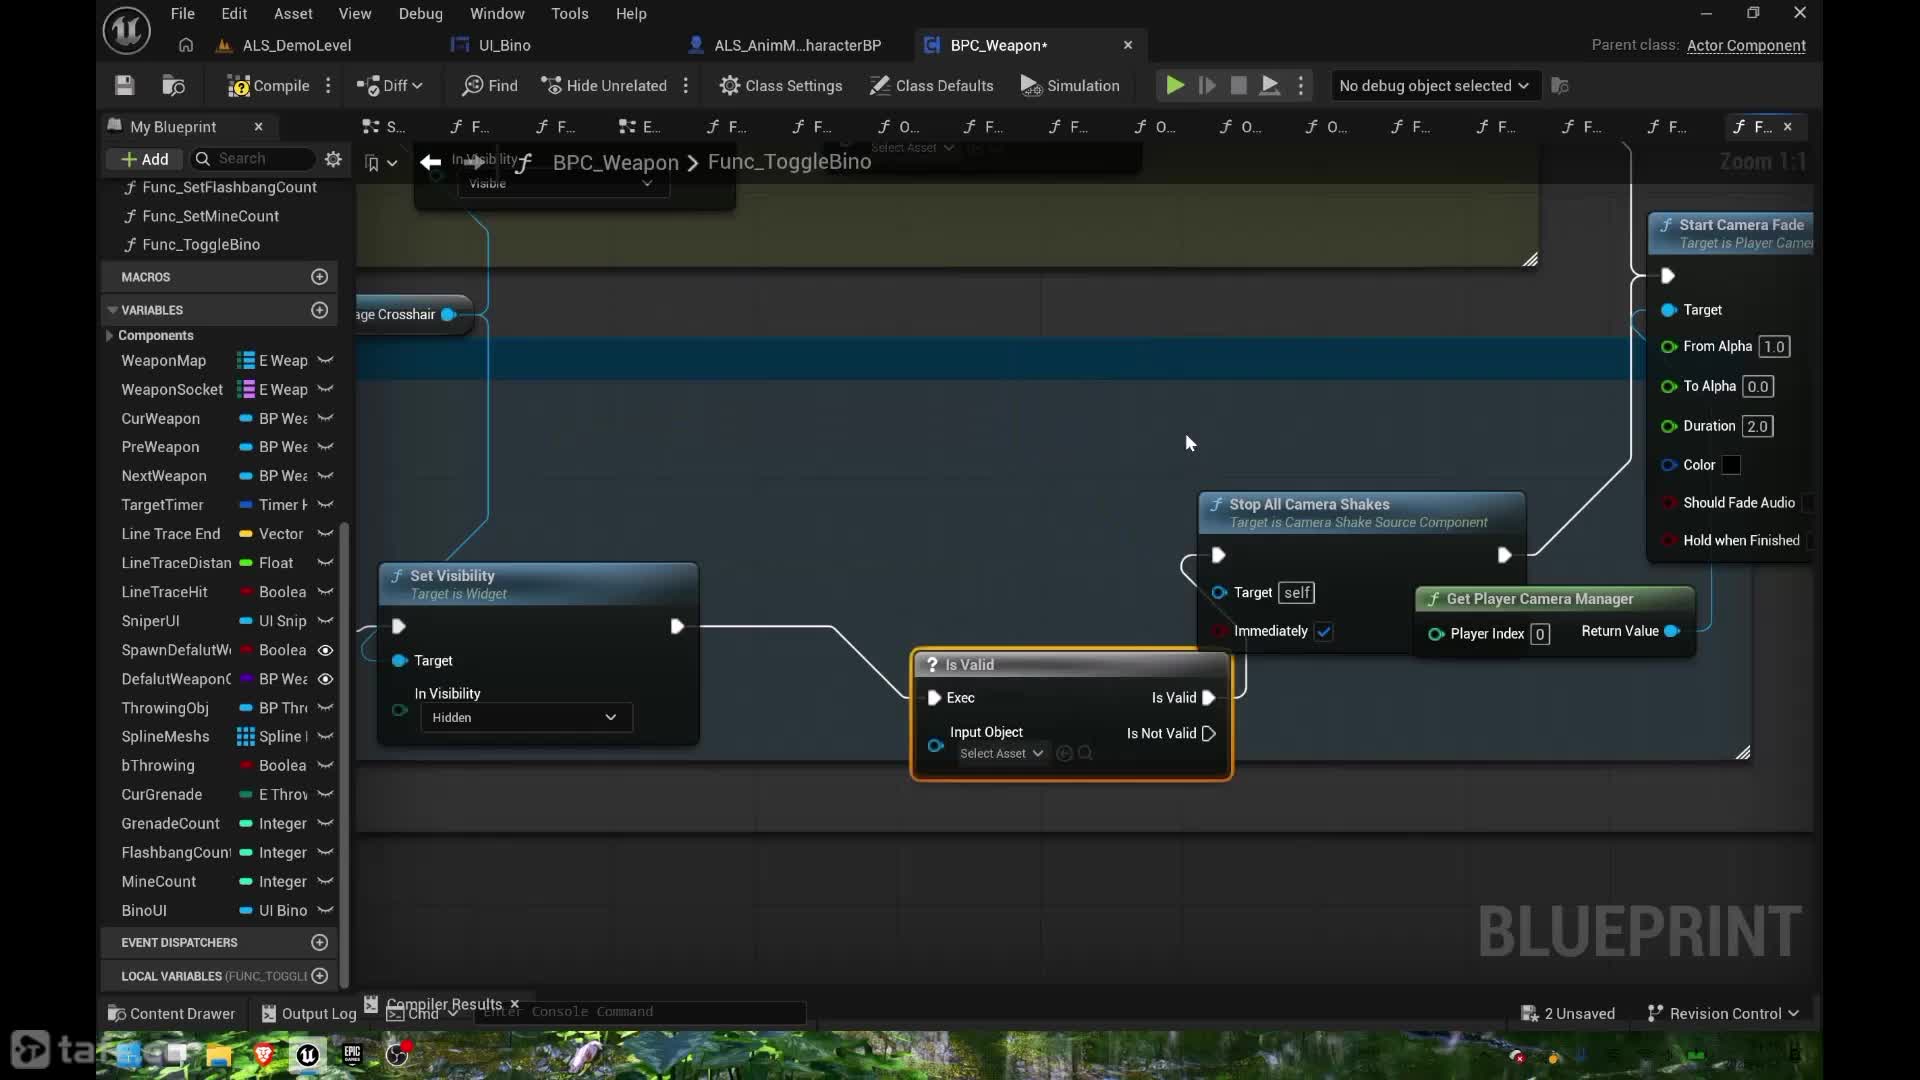Add a new event dispatcher
The width and height of the screenshot is (1920, 1080).
click(320, 943)
